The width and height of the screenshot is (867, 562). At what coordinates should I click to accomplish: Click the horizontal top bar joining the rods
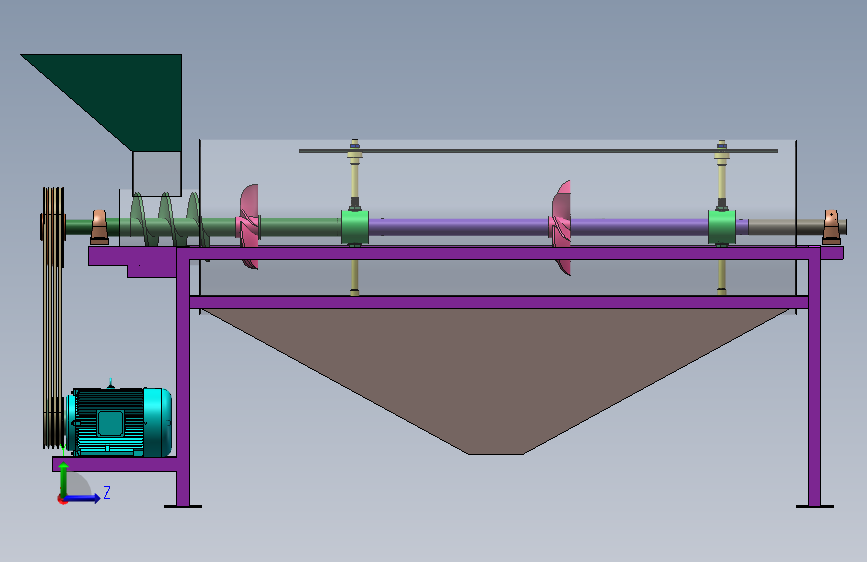[x=538, y=150]
